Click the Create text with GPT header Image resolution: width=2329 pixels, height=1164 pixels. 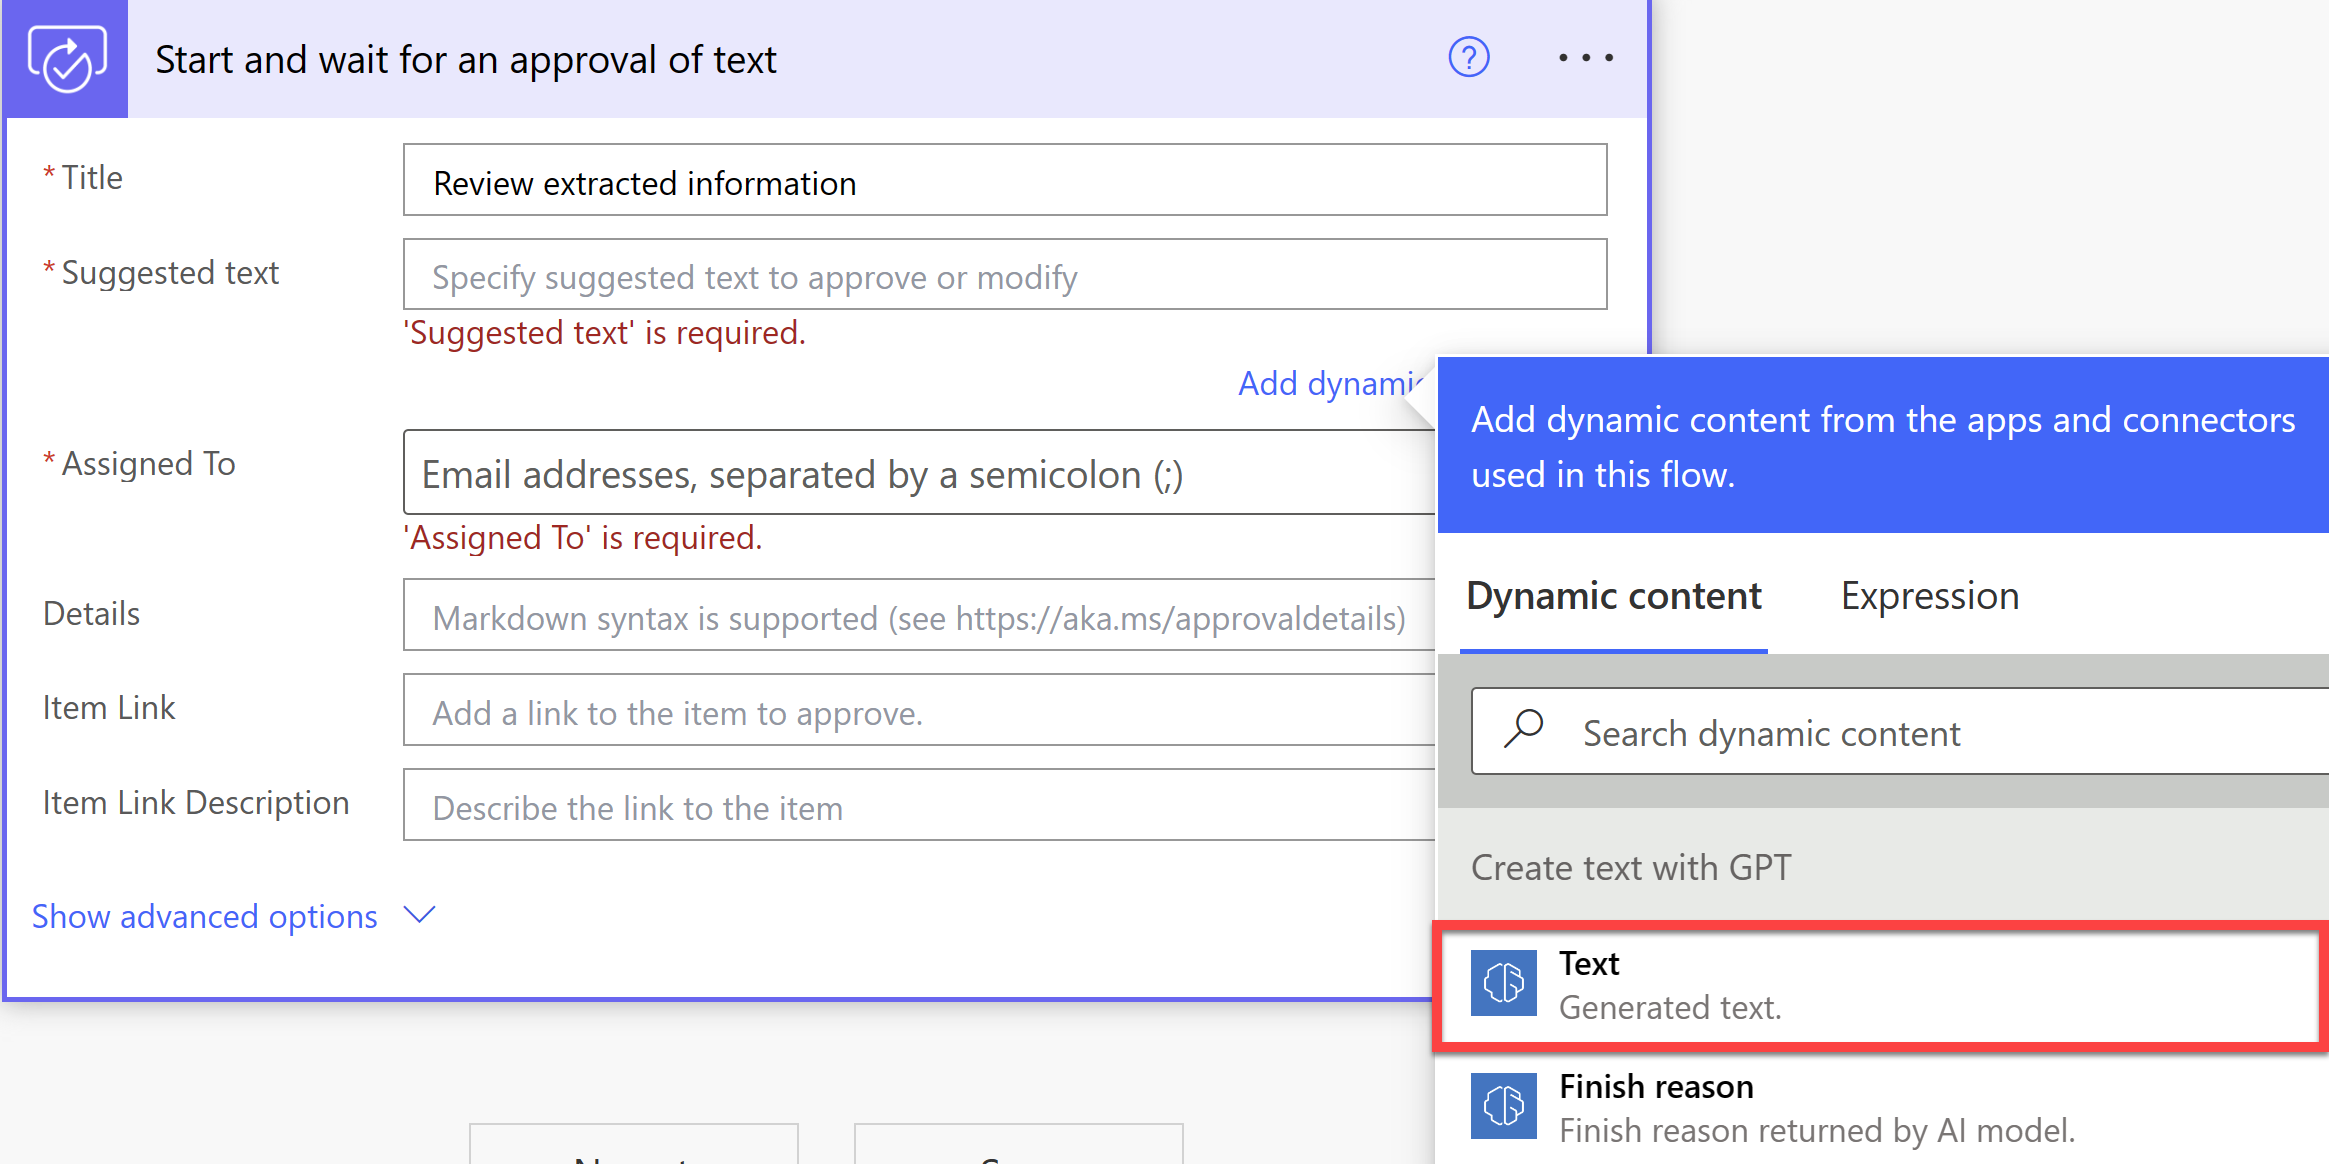1631,867
